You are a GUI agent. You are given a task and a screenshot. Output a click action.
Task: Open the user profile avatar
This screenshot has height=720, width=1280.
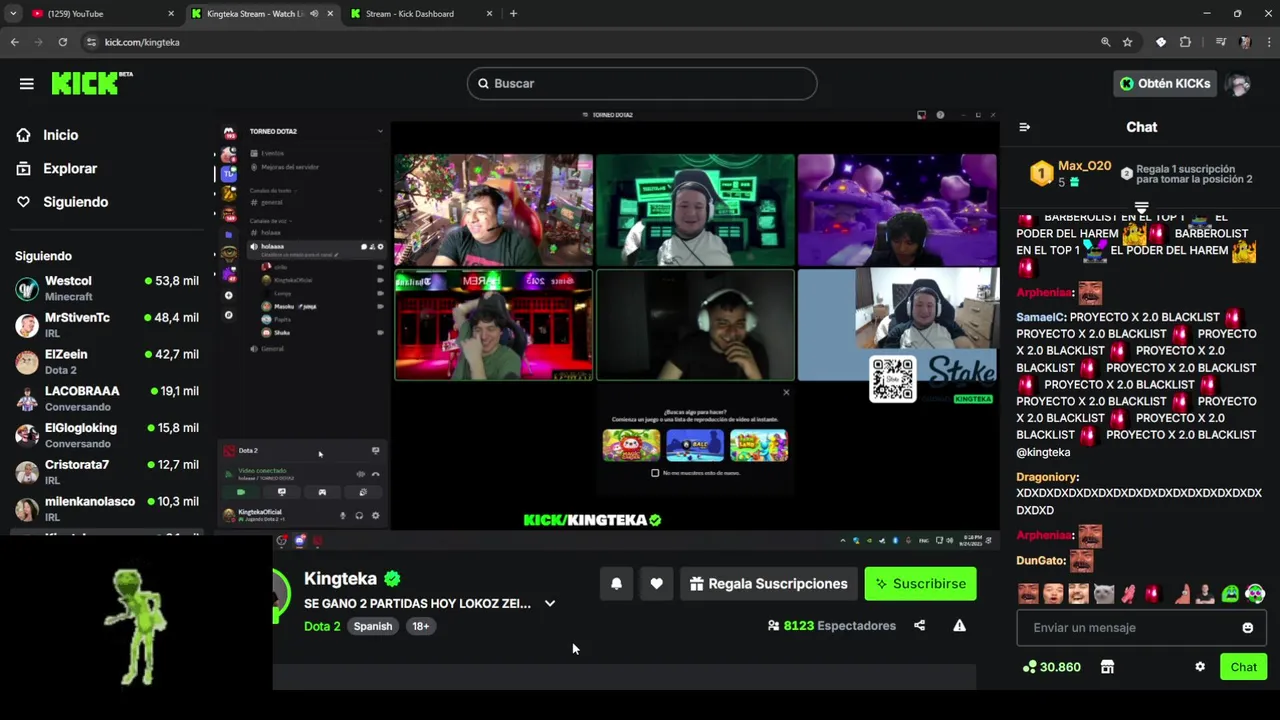1239,84
